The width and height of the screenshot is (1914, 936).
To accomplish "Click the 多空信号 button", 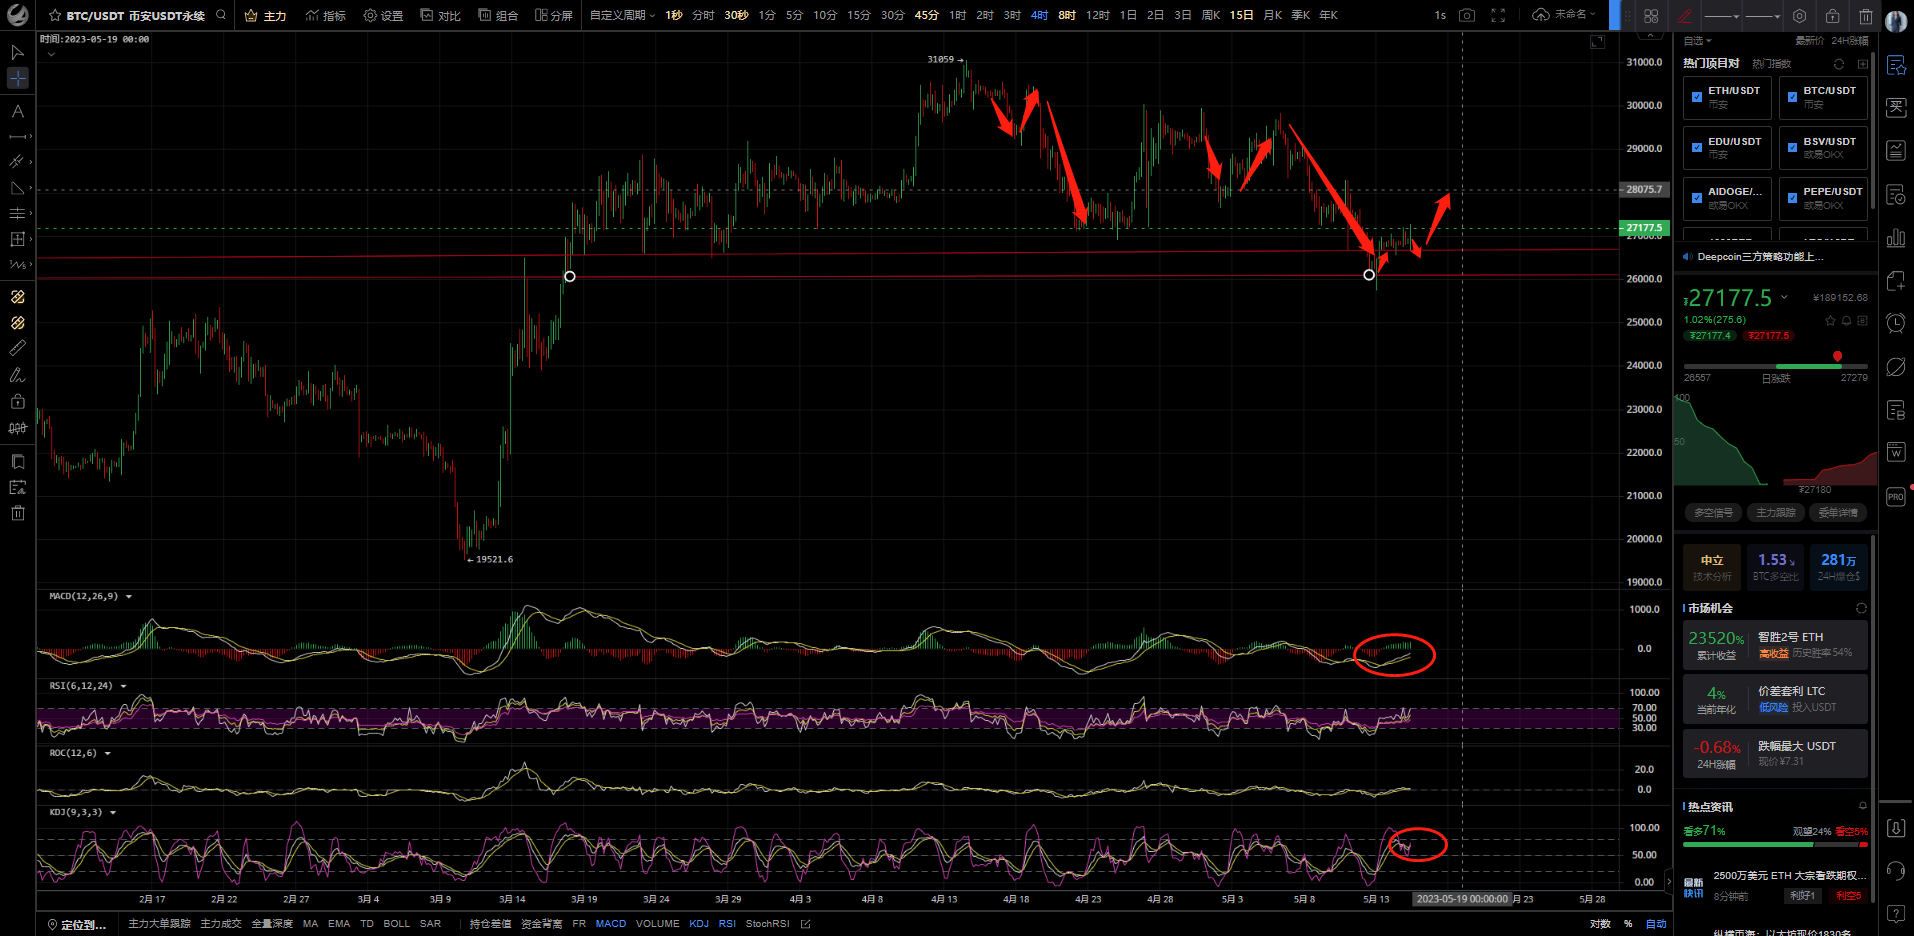I will pos(1714,513).
